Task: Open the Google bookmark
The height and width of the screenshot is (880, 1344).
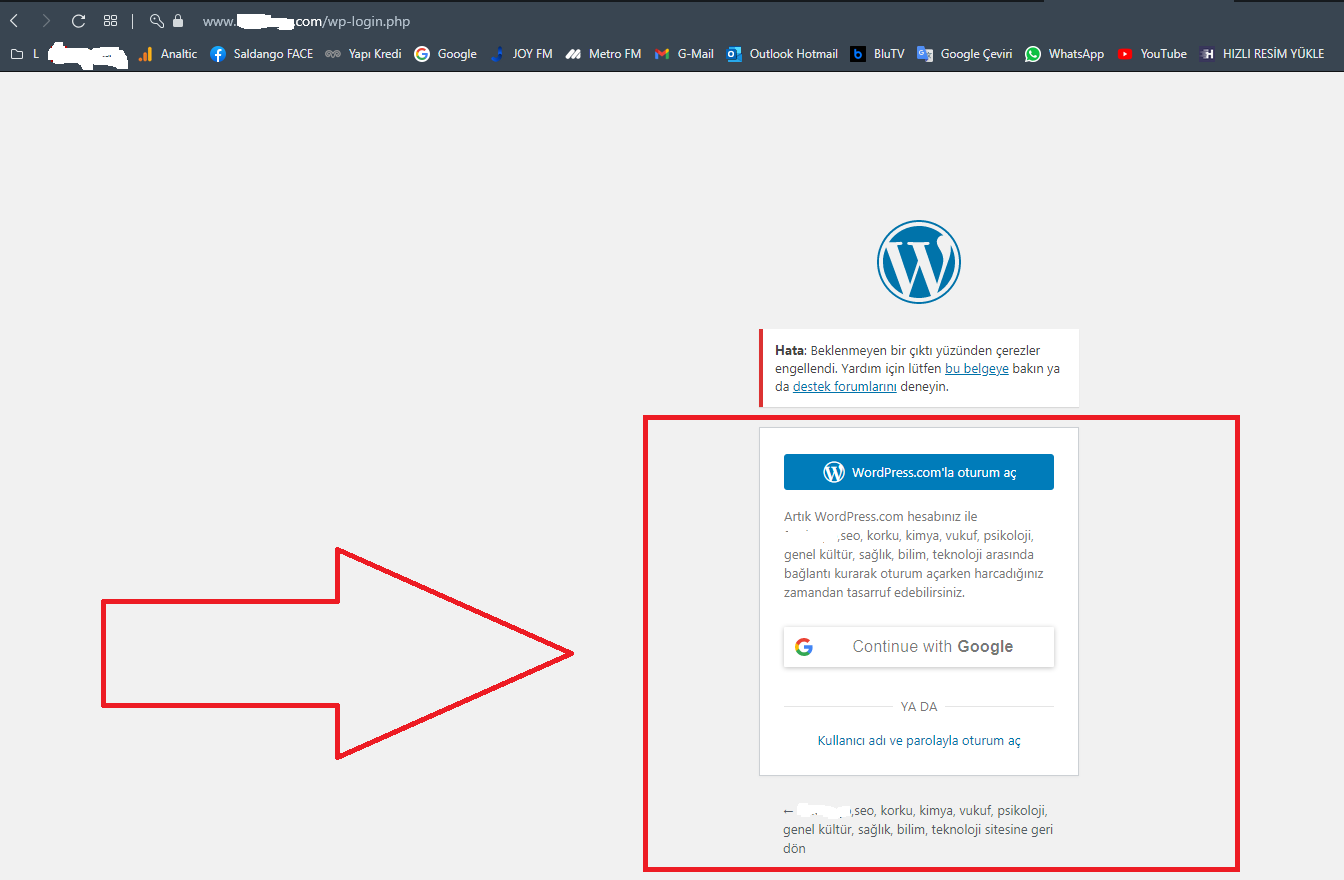Action: coord(445,54)
